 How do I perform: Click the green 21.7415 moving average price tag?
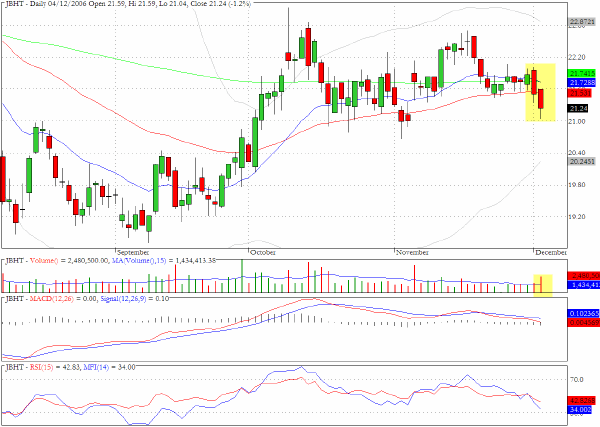pyautogui.click(x=582, y=73)
